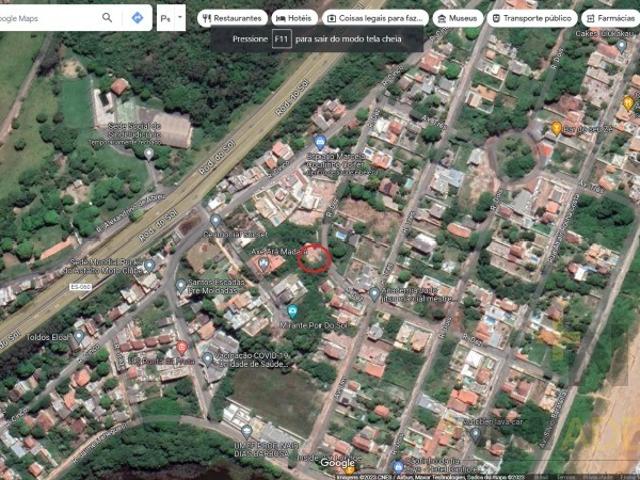The width and height of the screenshot is (640, 480).
Task: Click the search magnifier icon
Action: coord(107,18)
